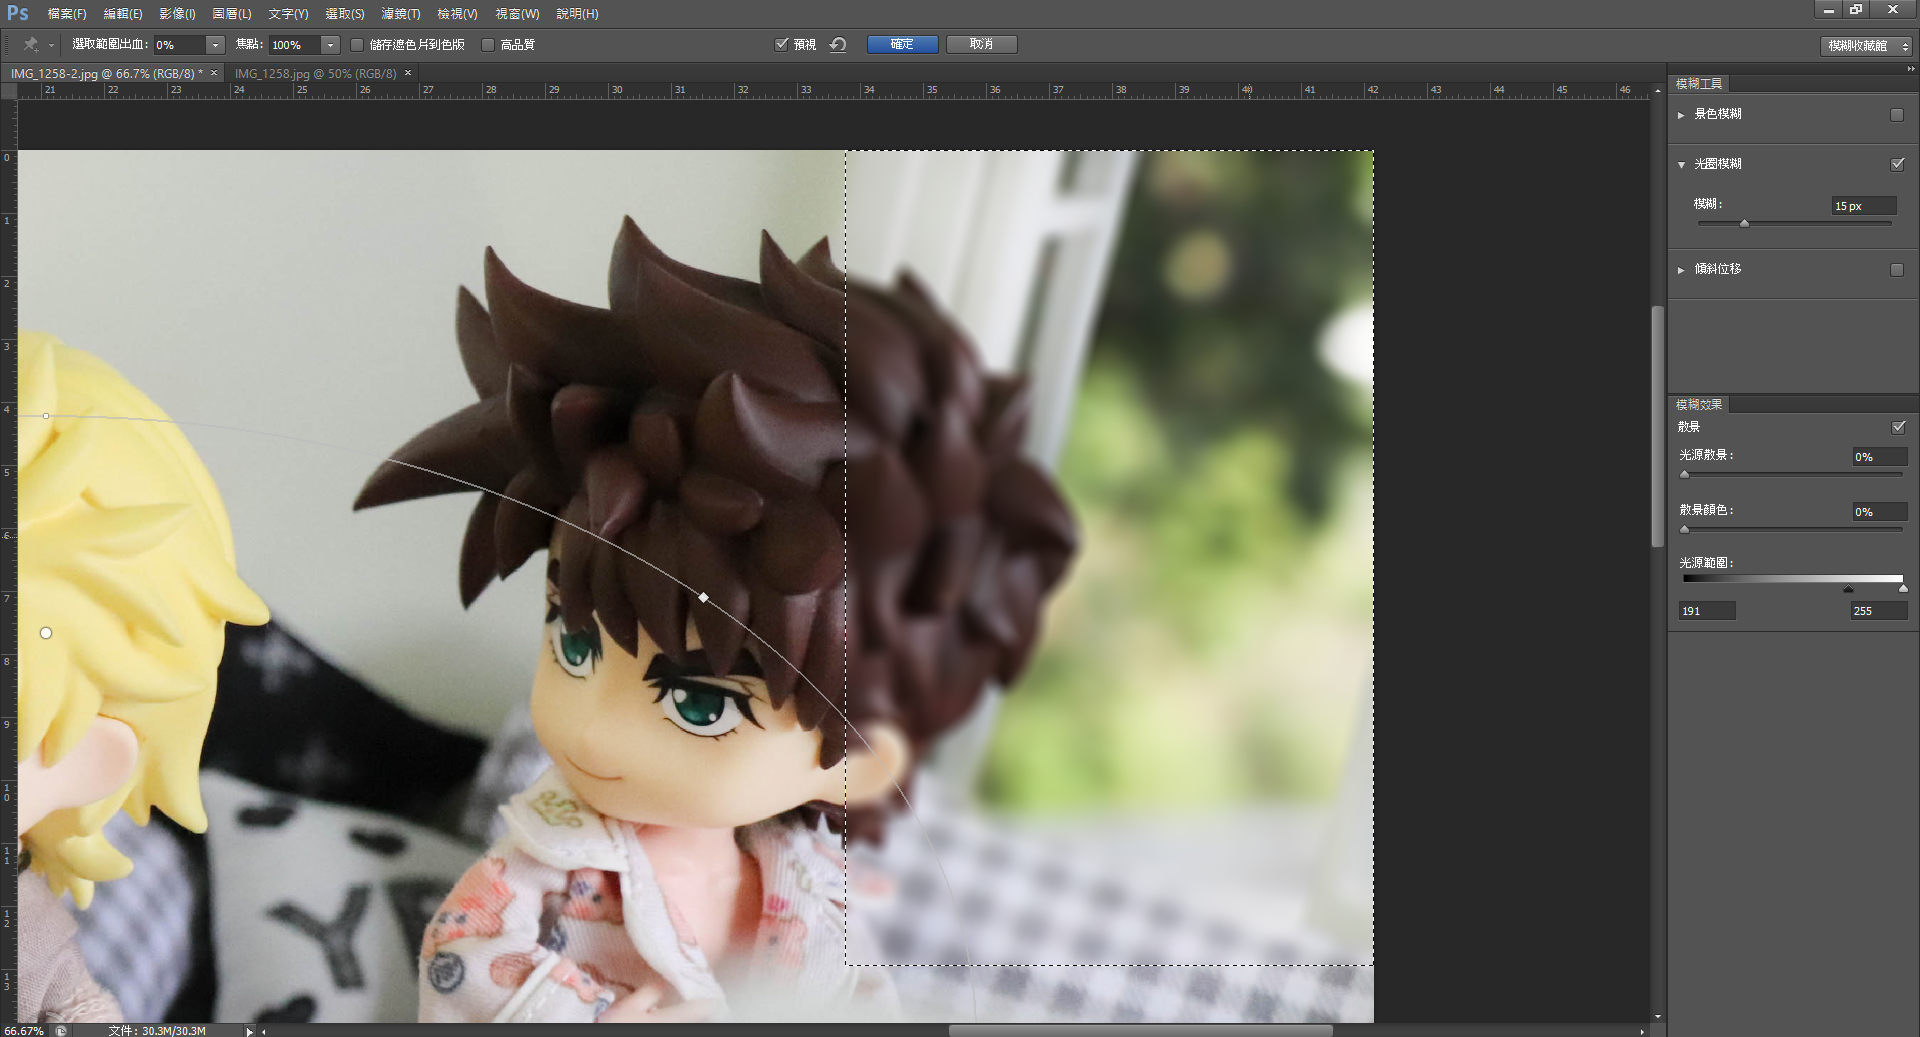Click the vertical scrollbar up arrow
This screenshot has height=1037, width=1920.
click(x=1658, y=90)
